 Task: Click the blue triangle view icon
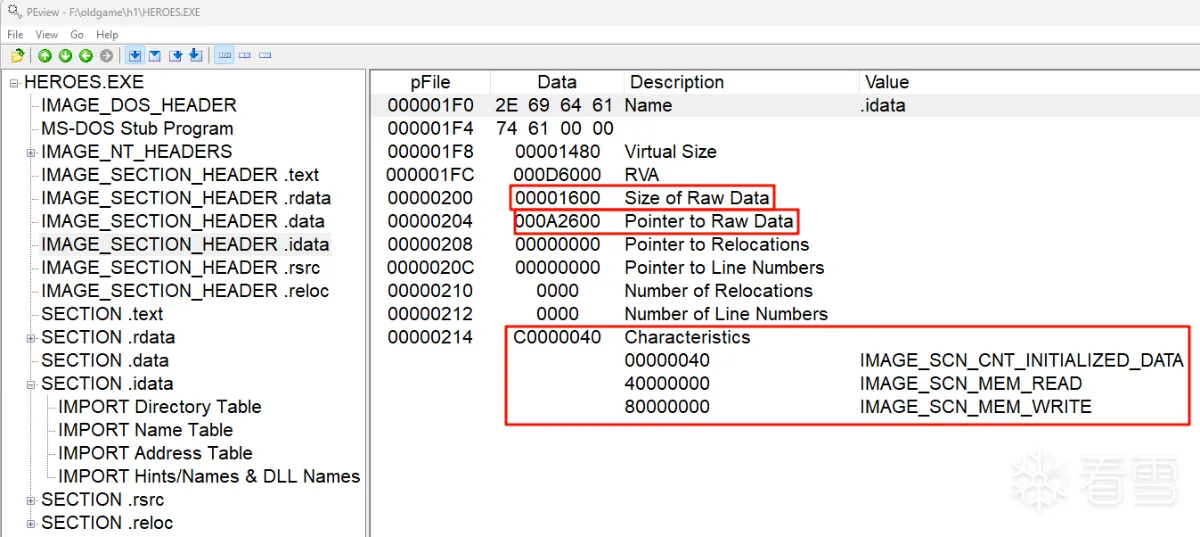156,55
